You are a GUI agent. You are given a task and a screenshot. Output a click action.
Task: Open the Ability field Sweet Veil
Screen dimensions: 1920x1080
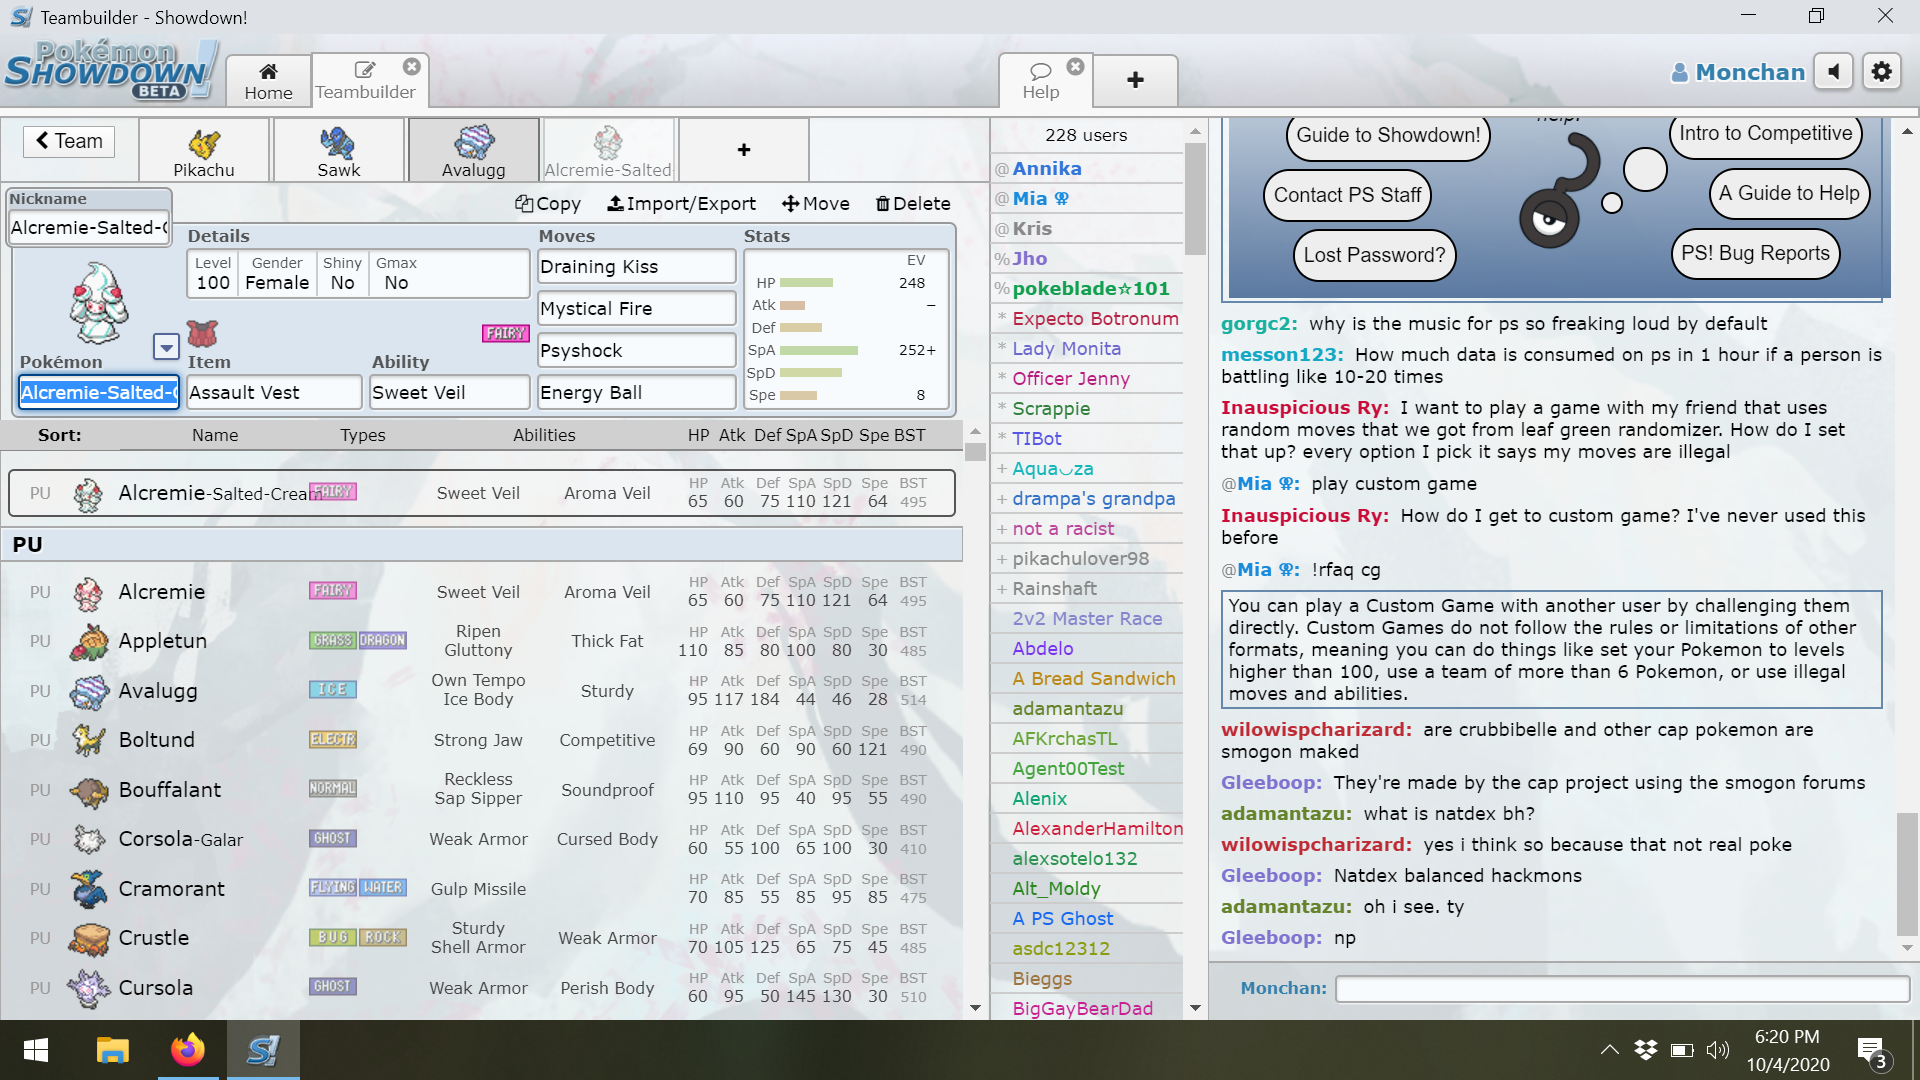click(x=449, y=393)
